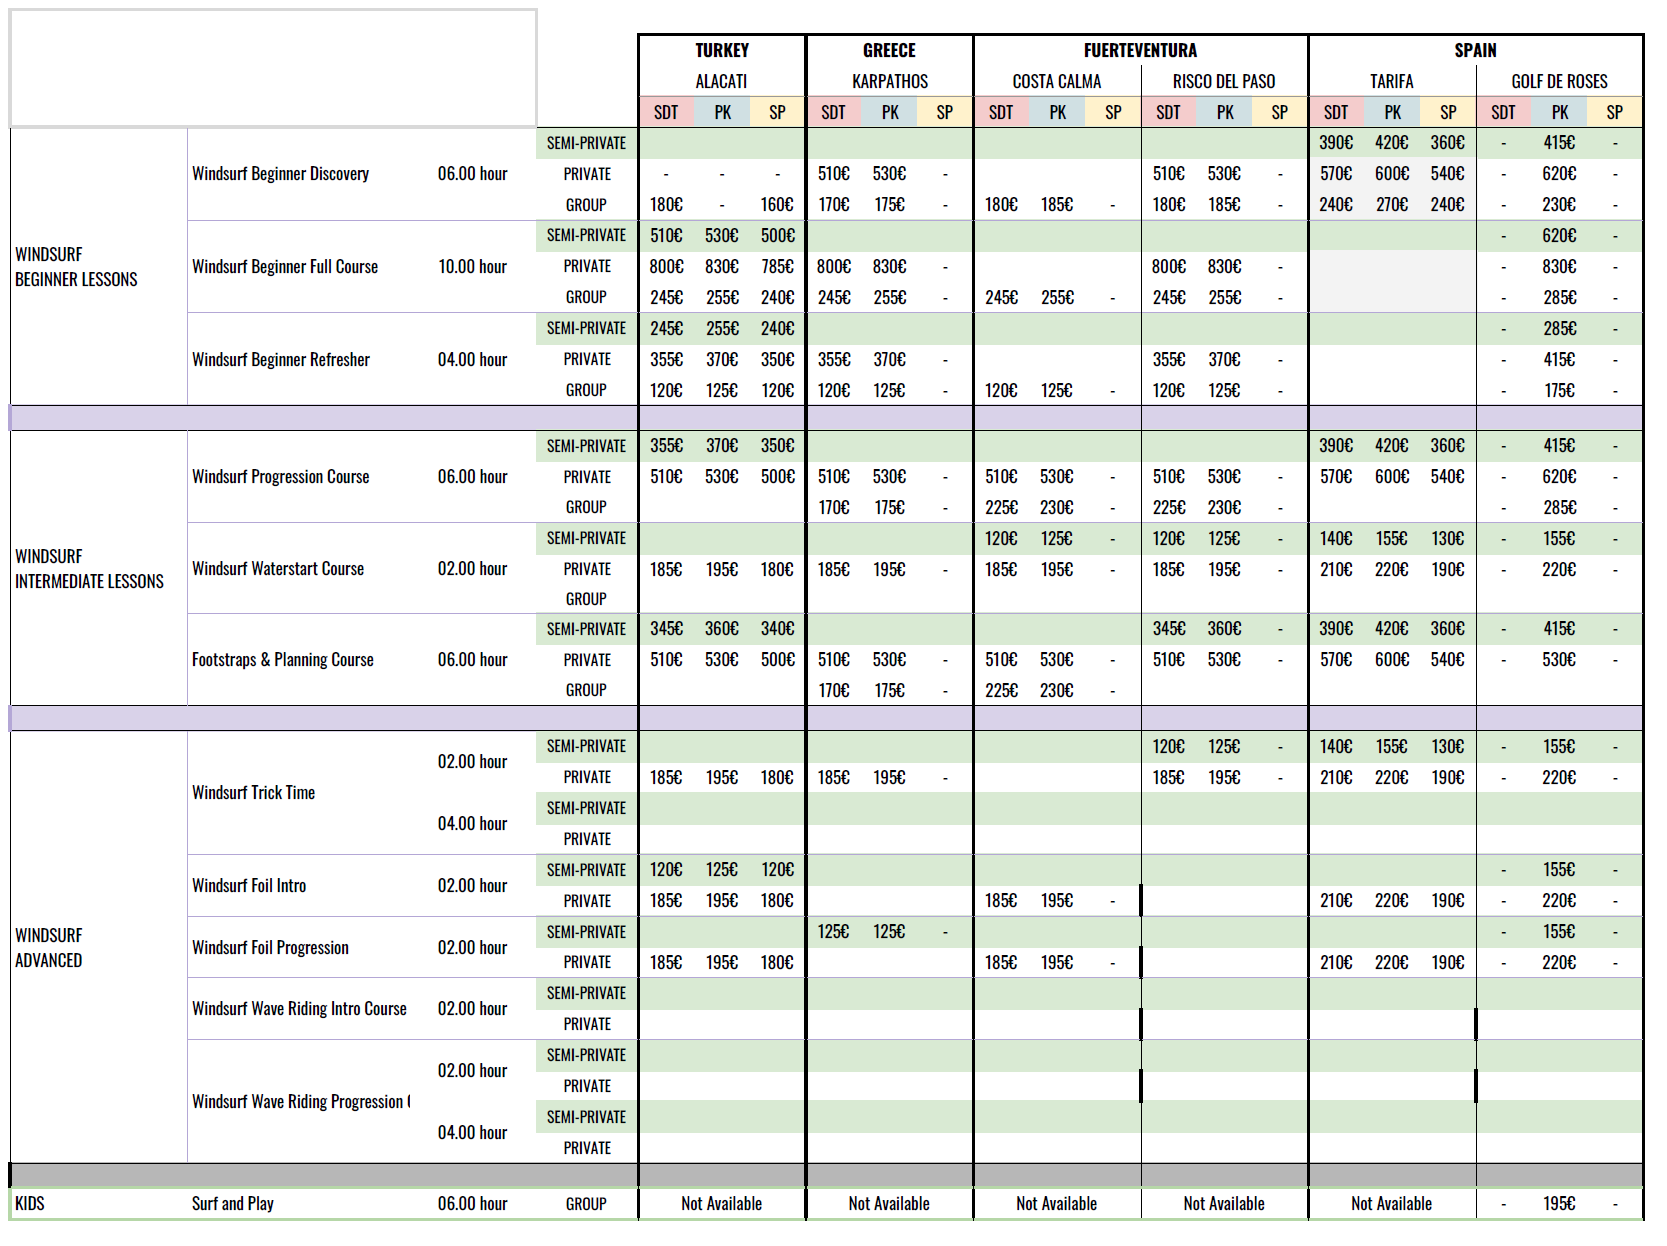
Task: Click the empty logo box at top left
Action: [273, 68]
